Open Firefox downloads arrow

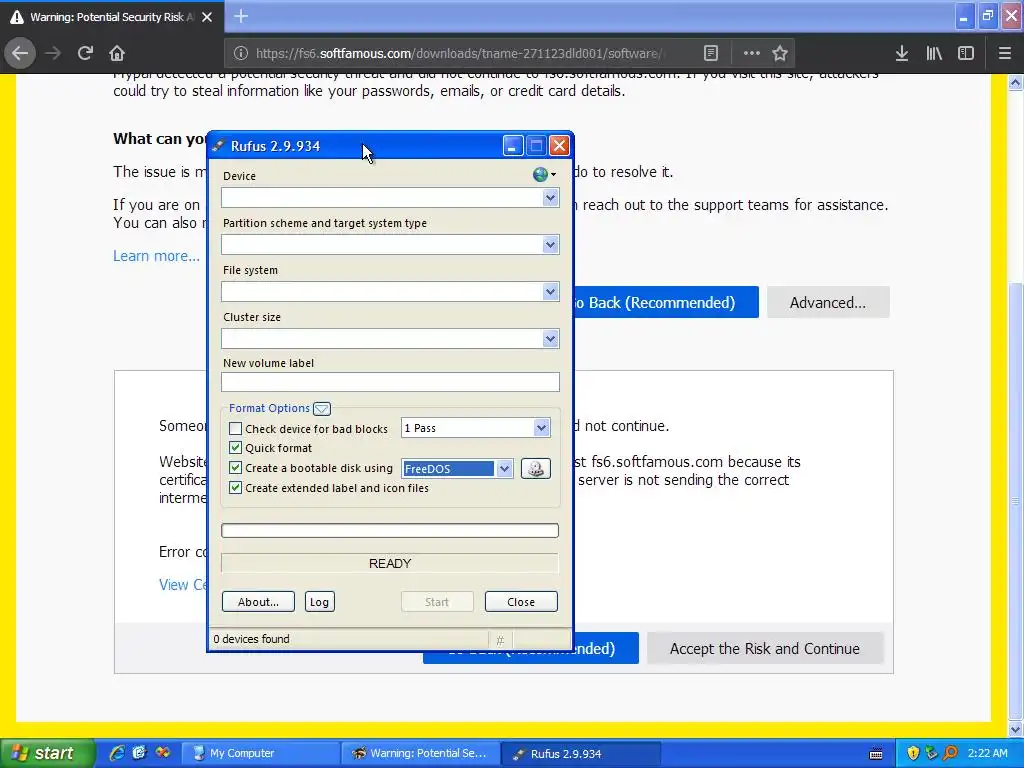(902, 54)
